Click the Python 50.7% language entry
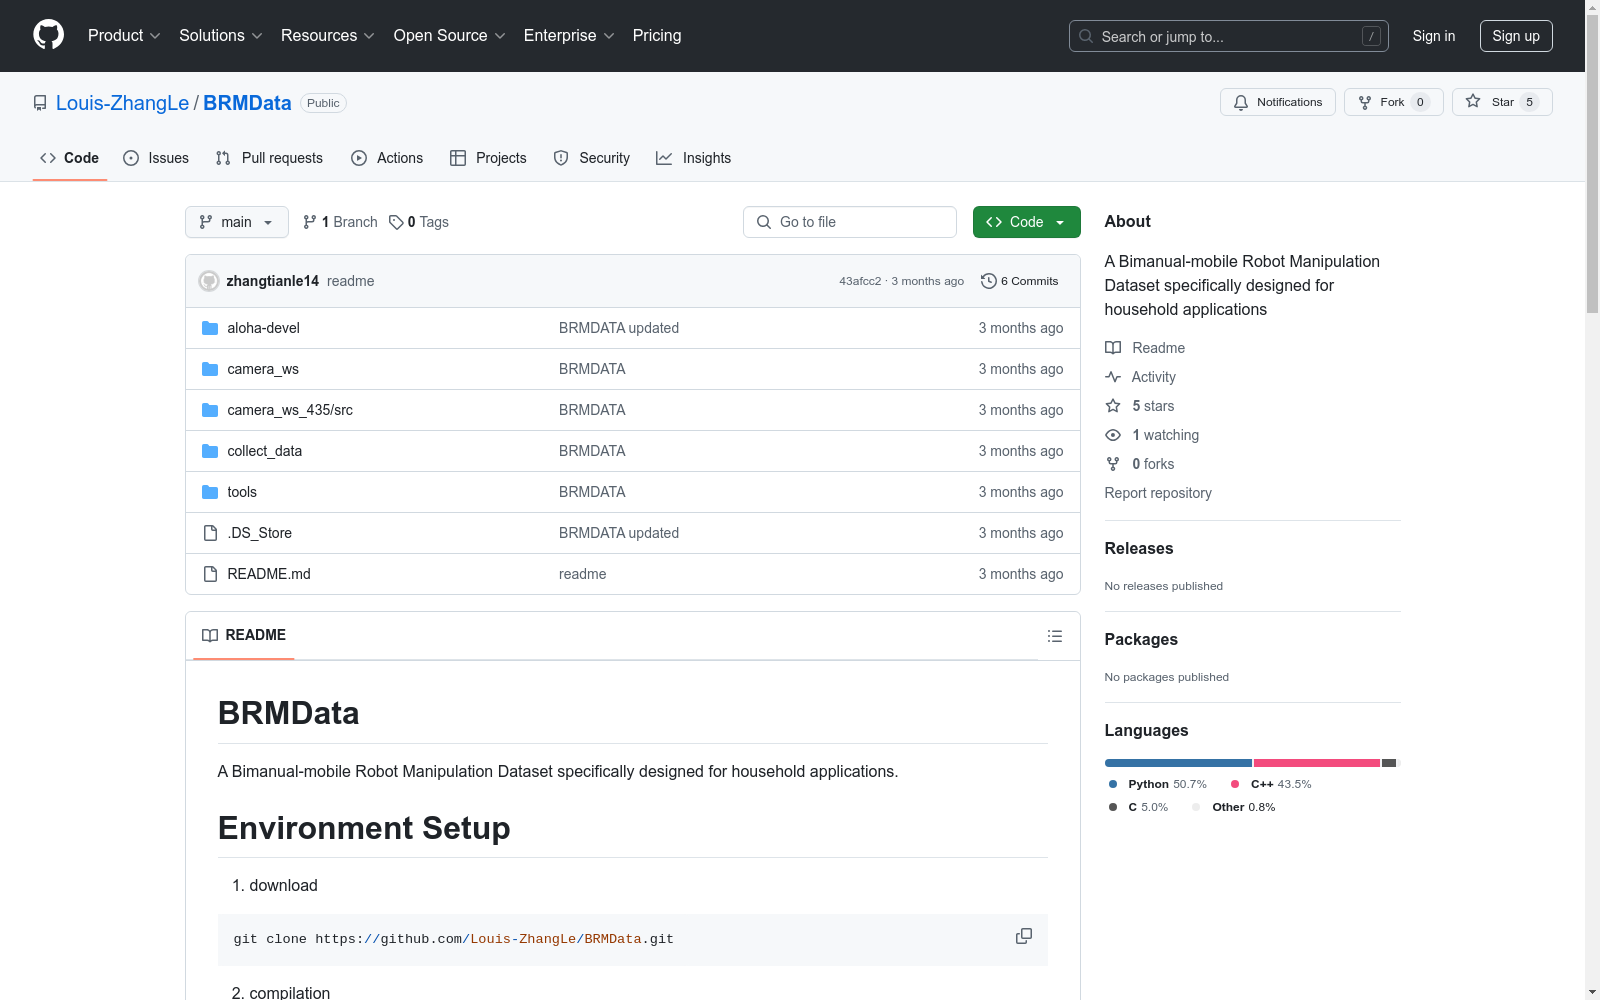The width and height of the screenshot is (1600, 1000). pos(1157,784)
